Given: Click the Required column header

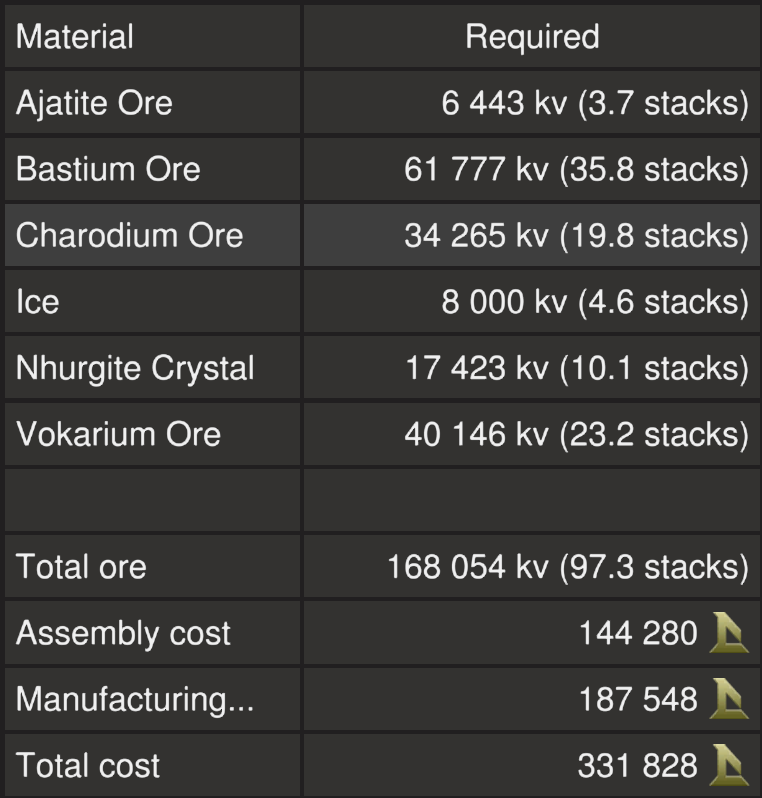Looking at the screenshot, I should click(532, 37).
